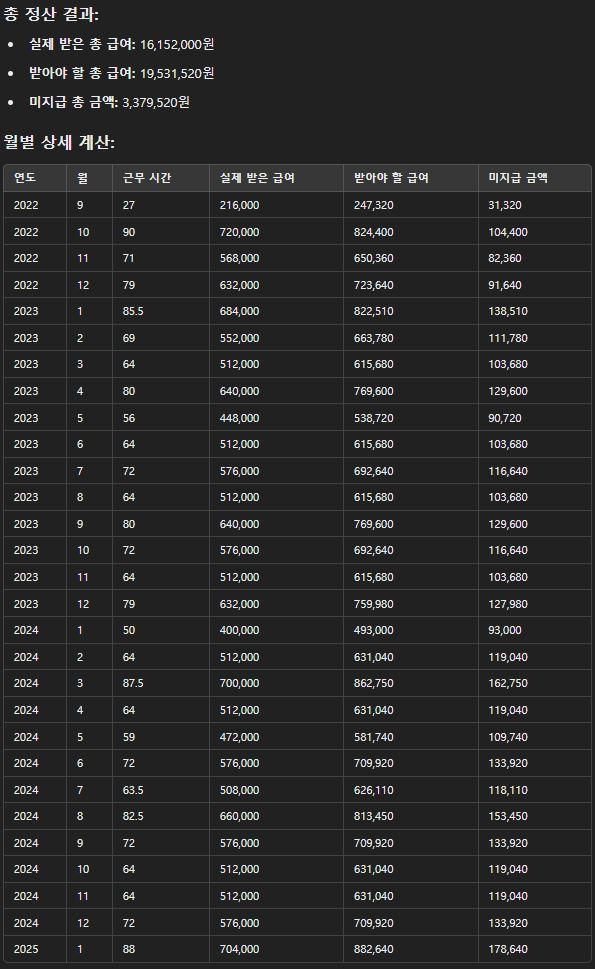The width and height of the screenshot is (595, 969).
Task: Select the 63.5 work hours cell
Action: point(133,790)
